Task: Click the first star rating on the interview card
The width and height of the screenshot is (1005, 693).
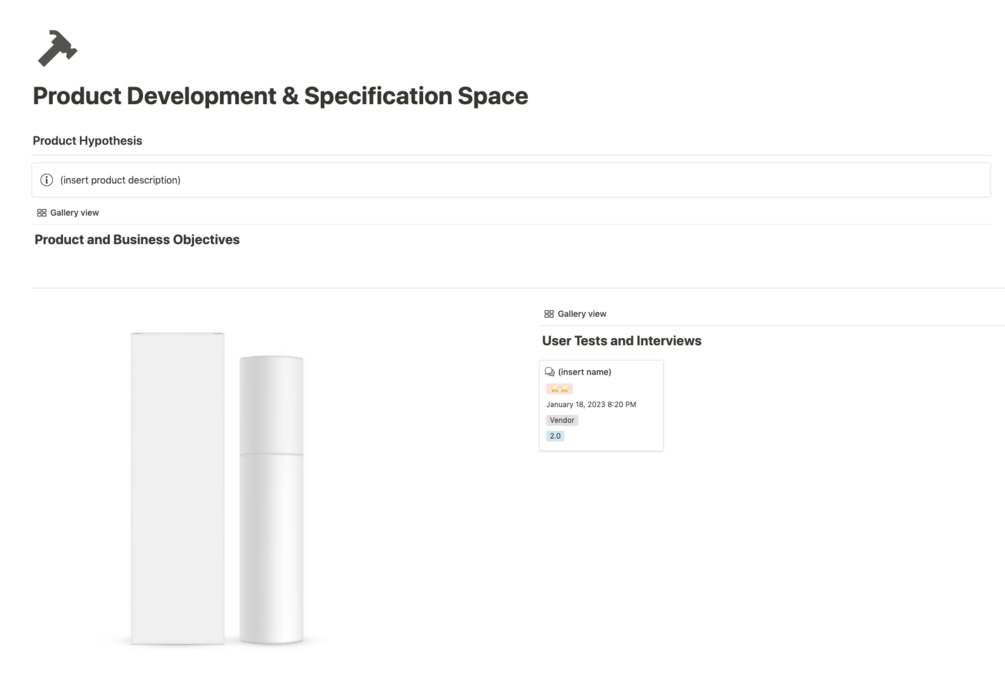Action: [x=554, y=388]
